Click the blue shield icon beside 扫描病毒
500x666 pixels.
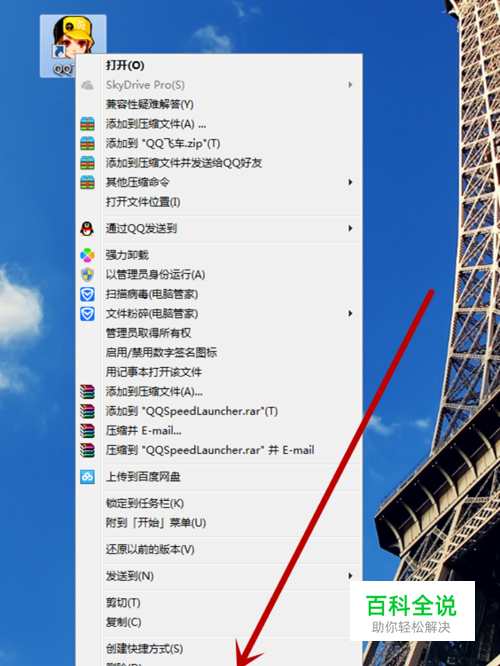point(88,294)
